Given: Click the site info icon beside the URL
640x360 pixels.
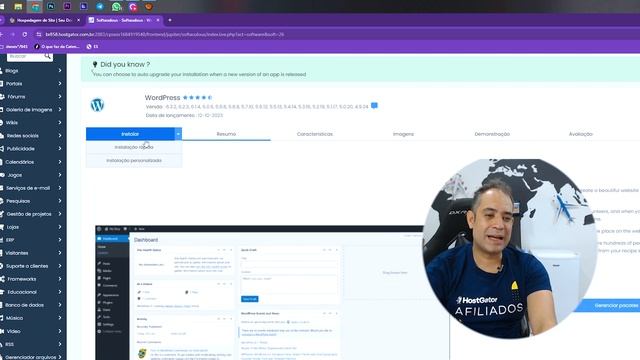Looking at the screenshot, I should 39,35.
